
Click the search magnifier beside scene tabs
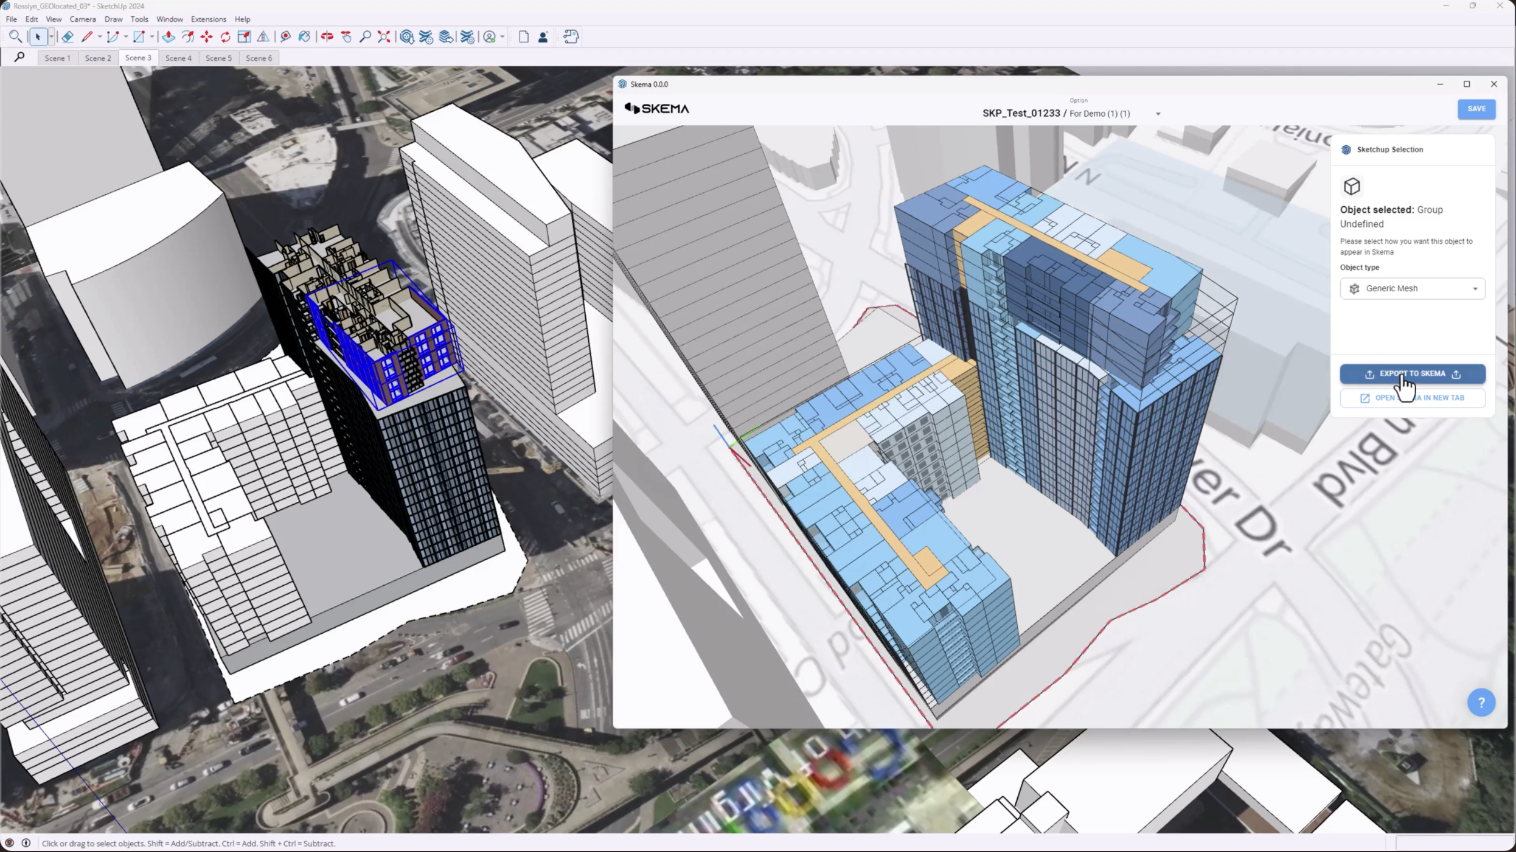[19, 58]
